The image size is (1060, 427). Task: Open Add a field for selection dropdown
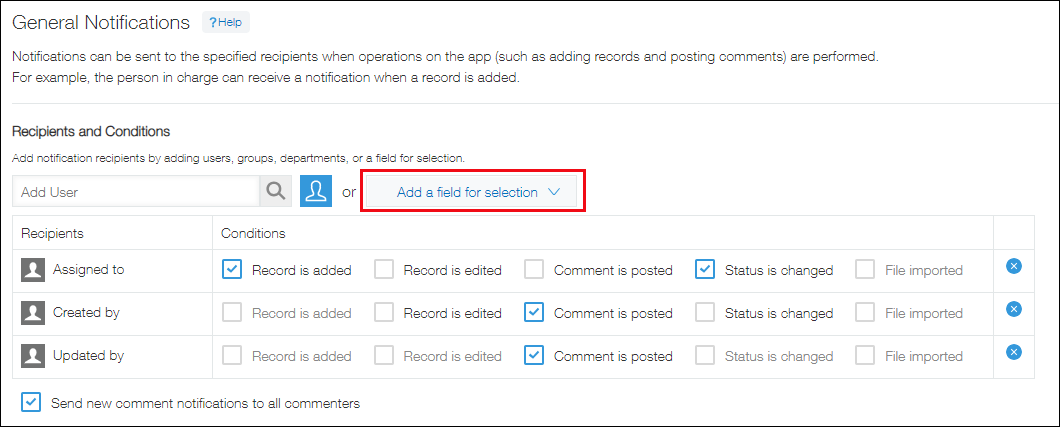474,192
